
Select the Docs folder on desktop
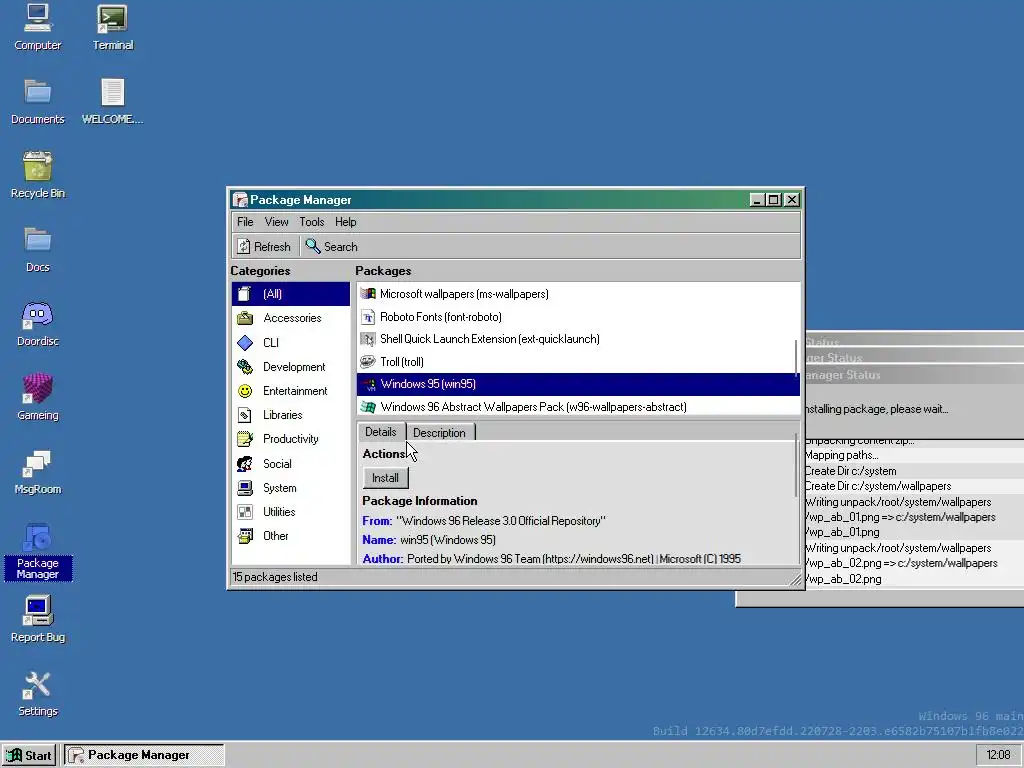click(x=37, y=249)
